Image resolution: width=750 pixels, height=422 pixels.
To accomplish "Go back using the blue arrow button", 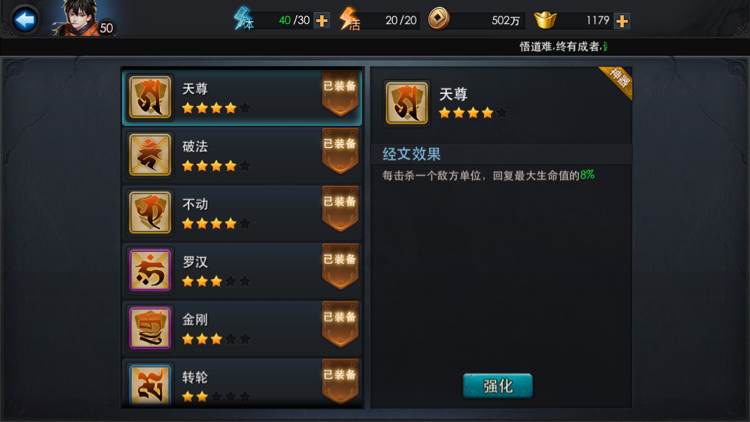I will click(24, 20).
